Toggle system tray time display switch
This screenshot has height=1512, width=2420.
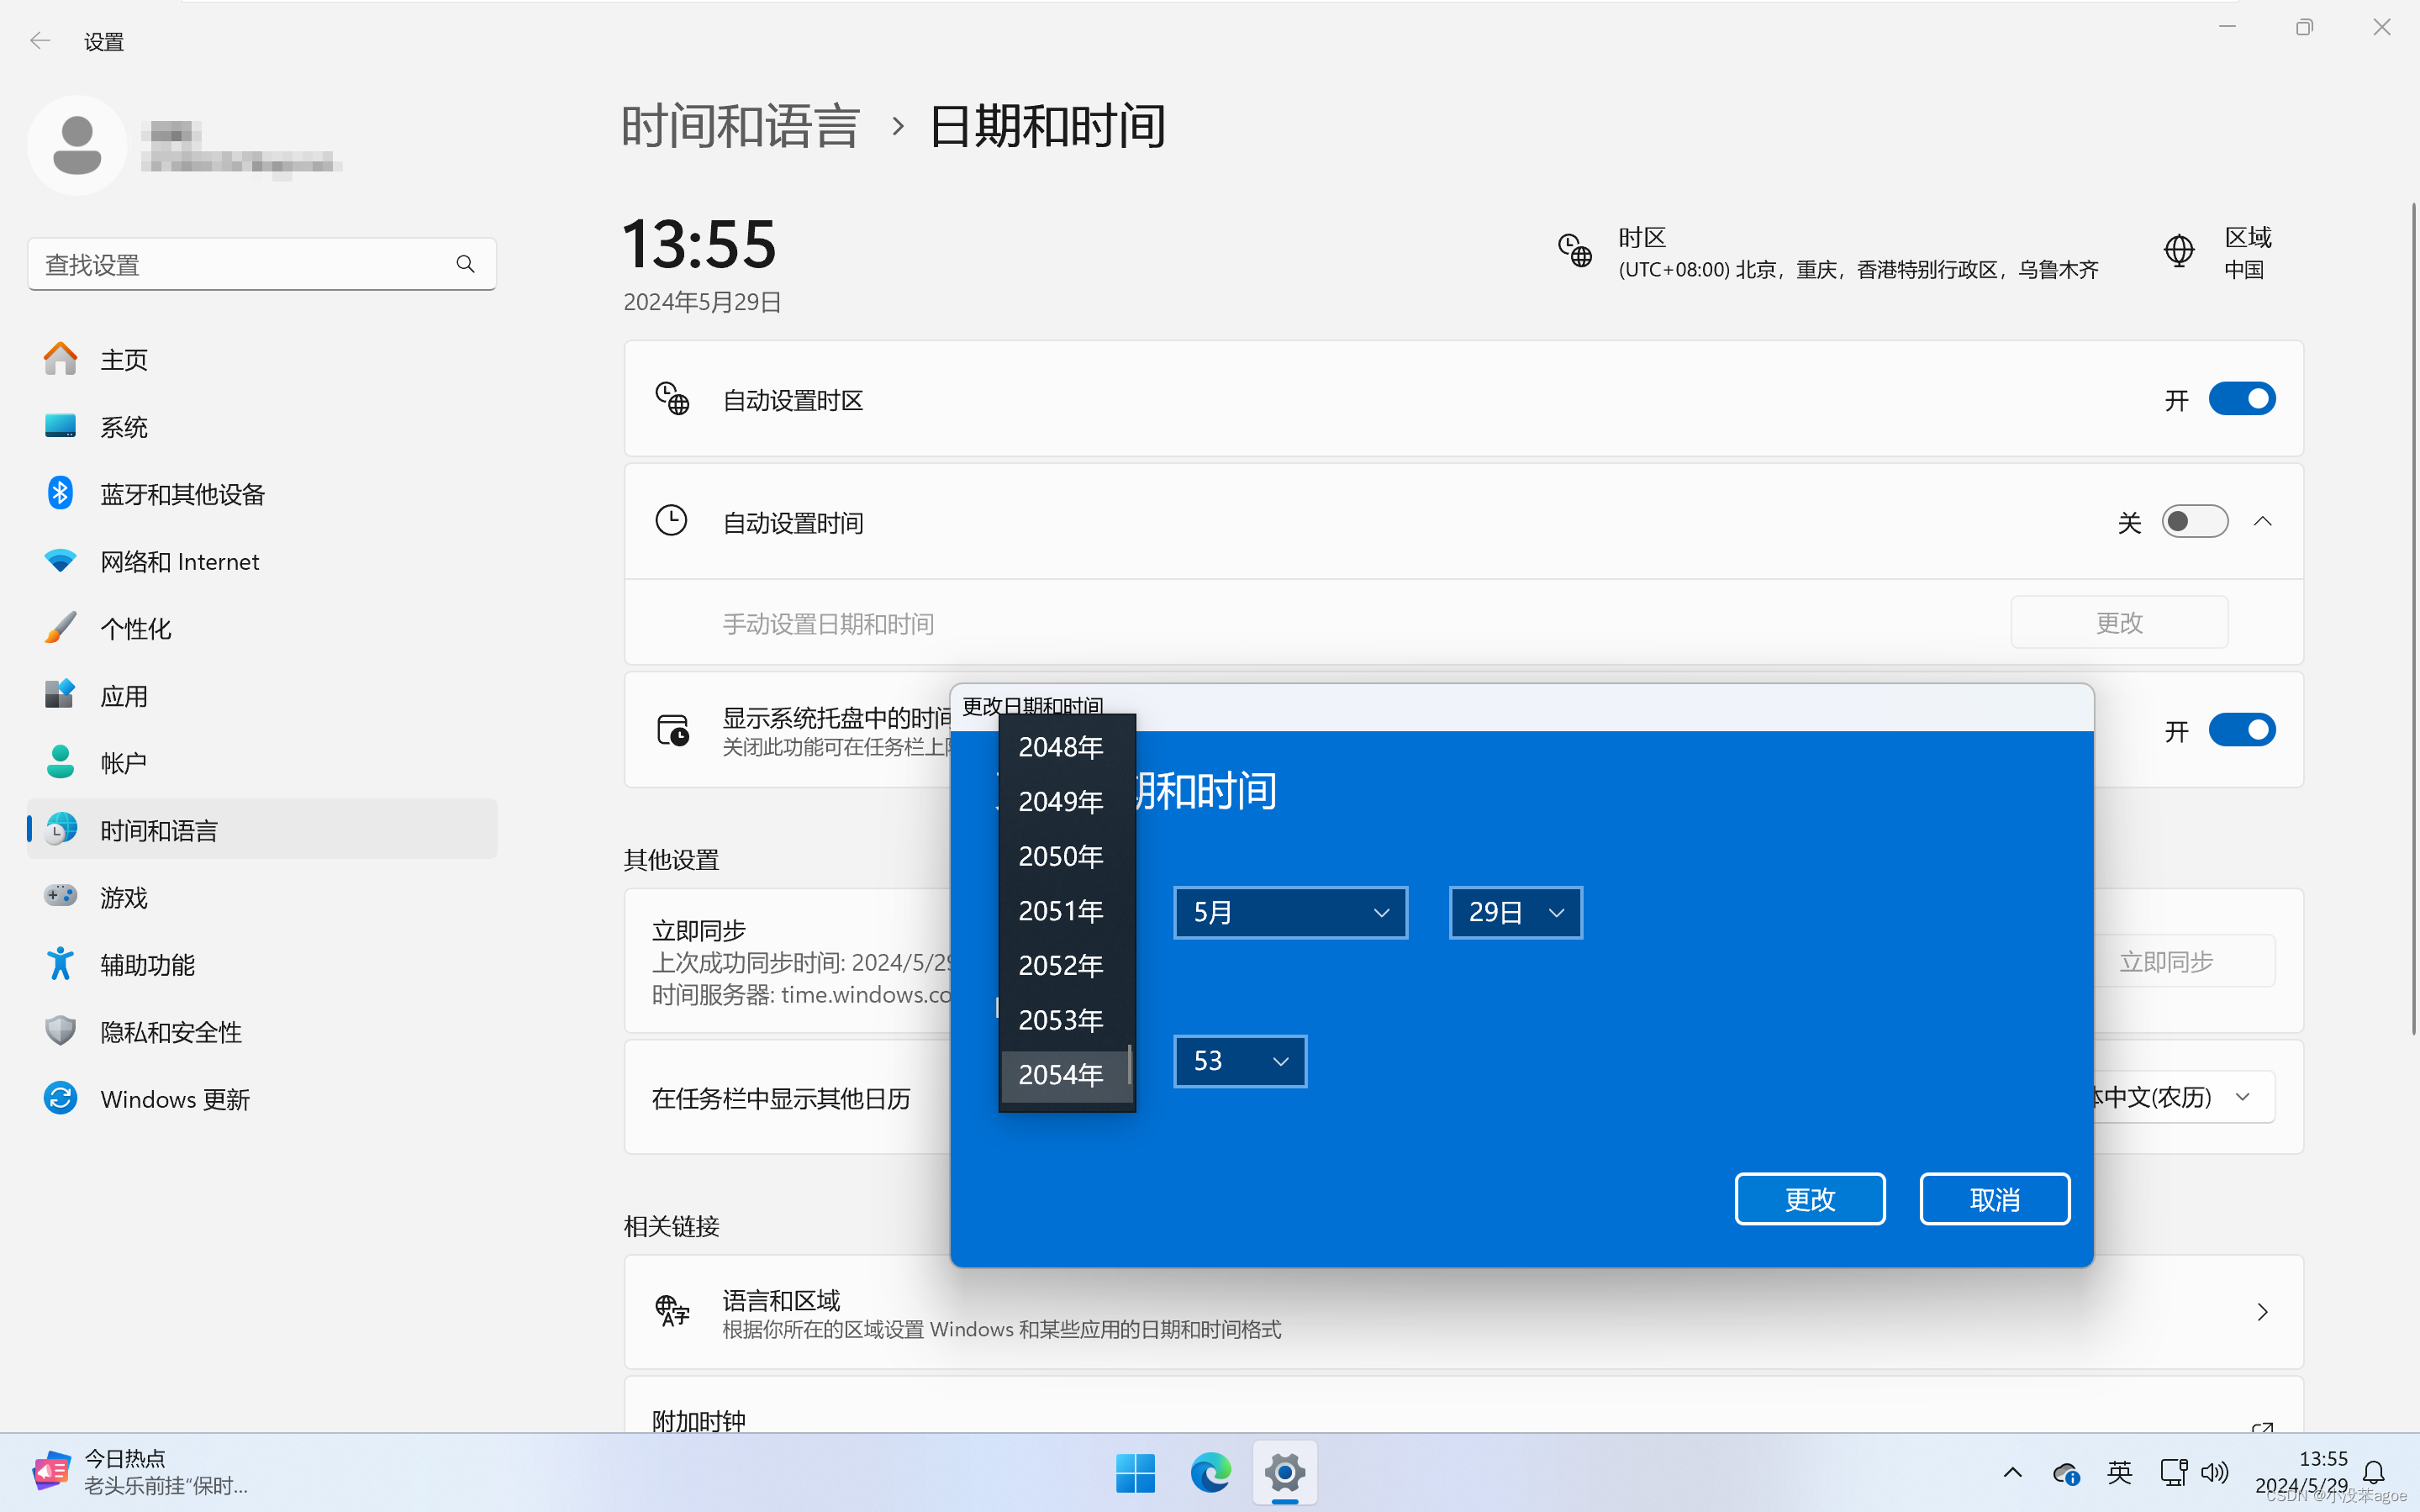click(x=2241, y=730)
